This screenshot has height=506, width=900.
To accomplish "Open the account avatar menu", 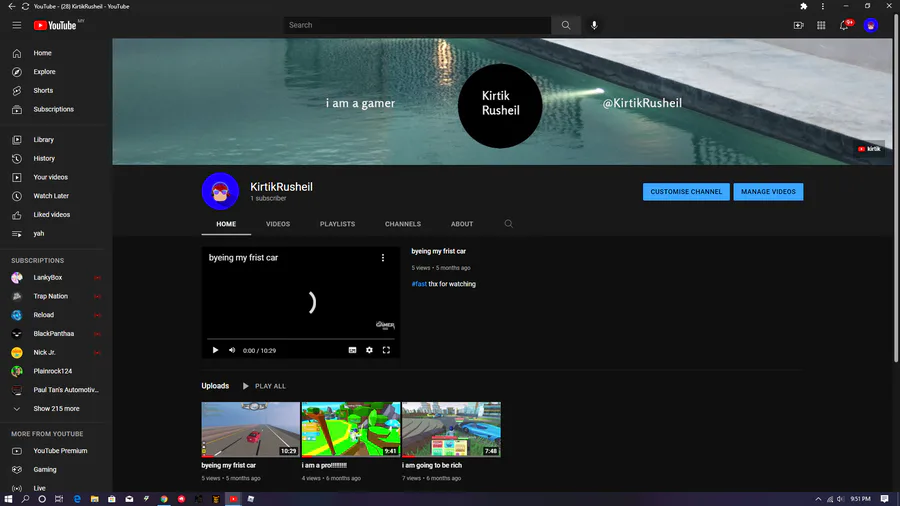I will coord(871,25).
